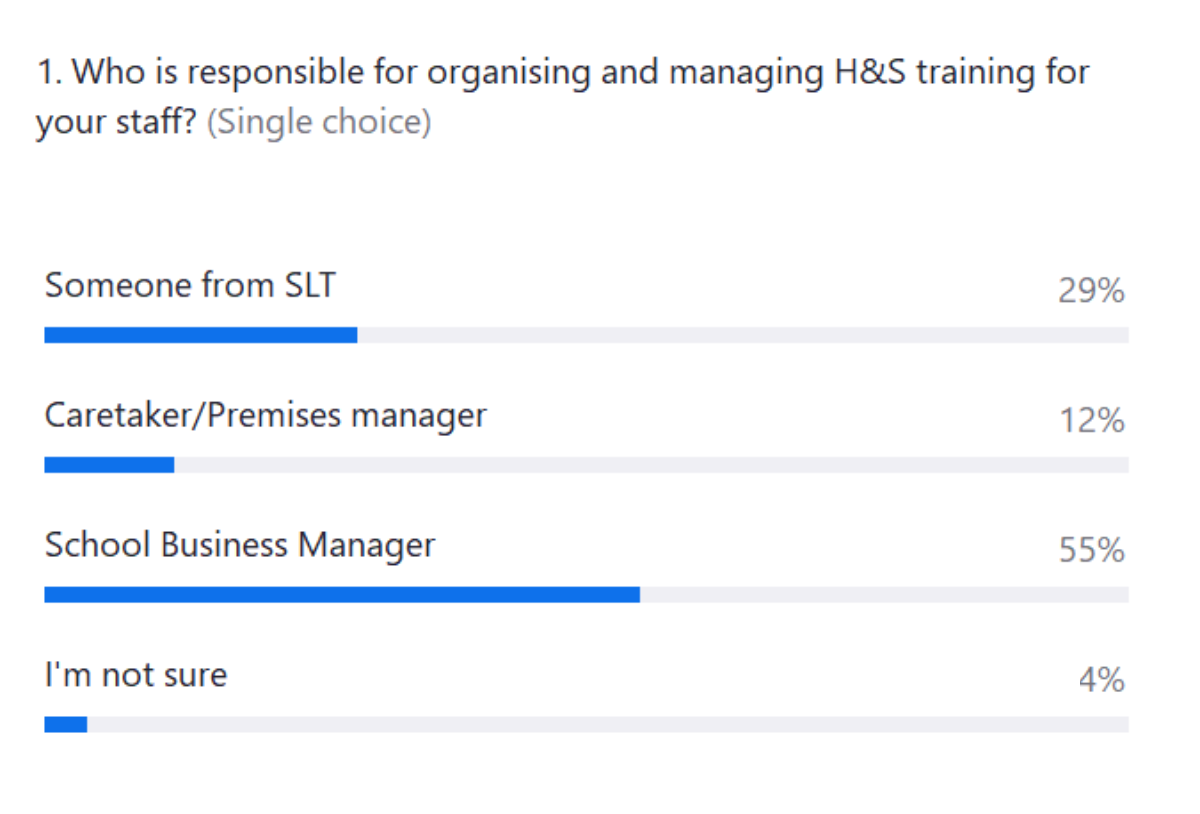This screenshot has width=1200, height=814.
Task: Click the question number "1."
Action: (x=50, y=73)
